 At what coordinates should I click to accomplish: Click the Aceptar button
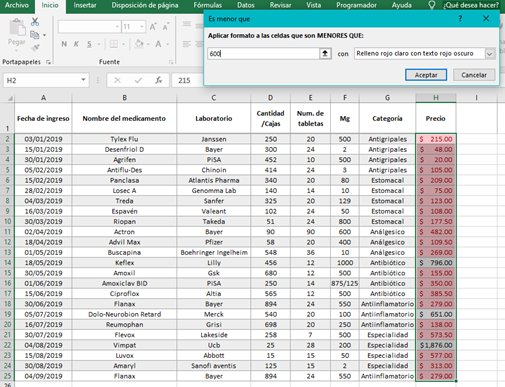coord(426,75)
